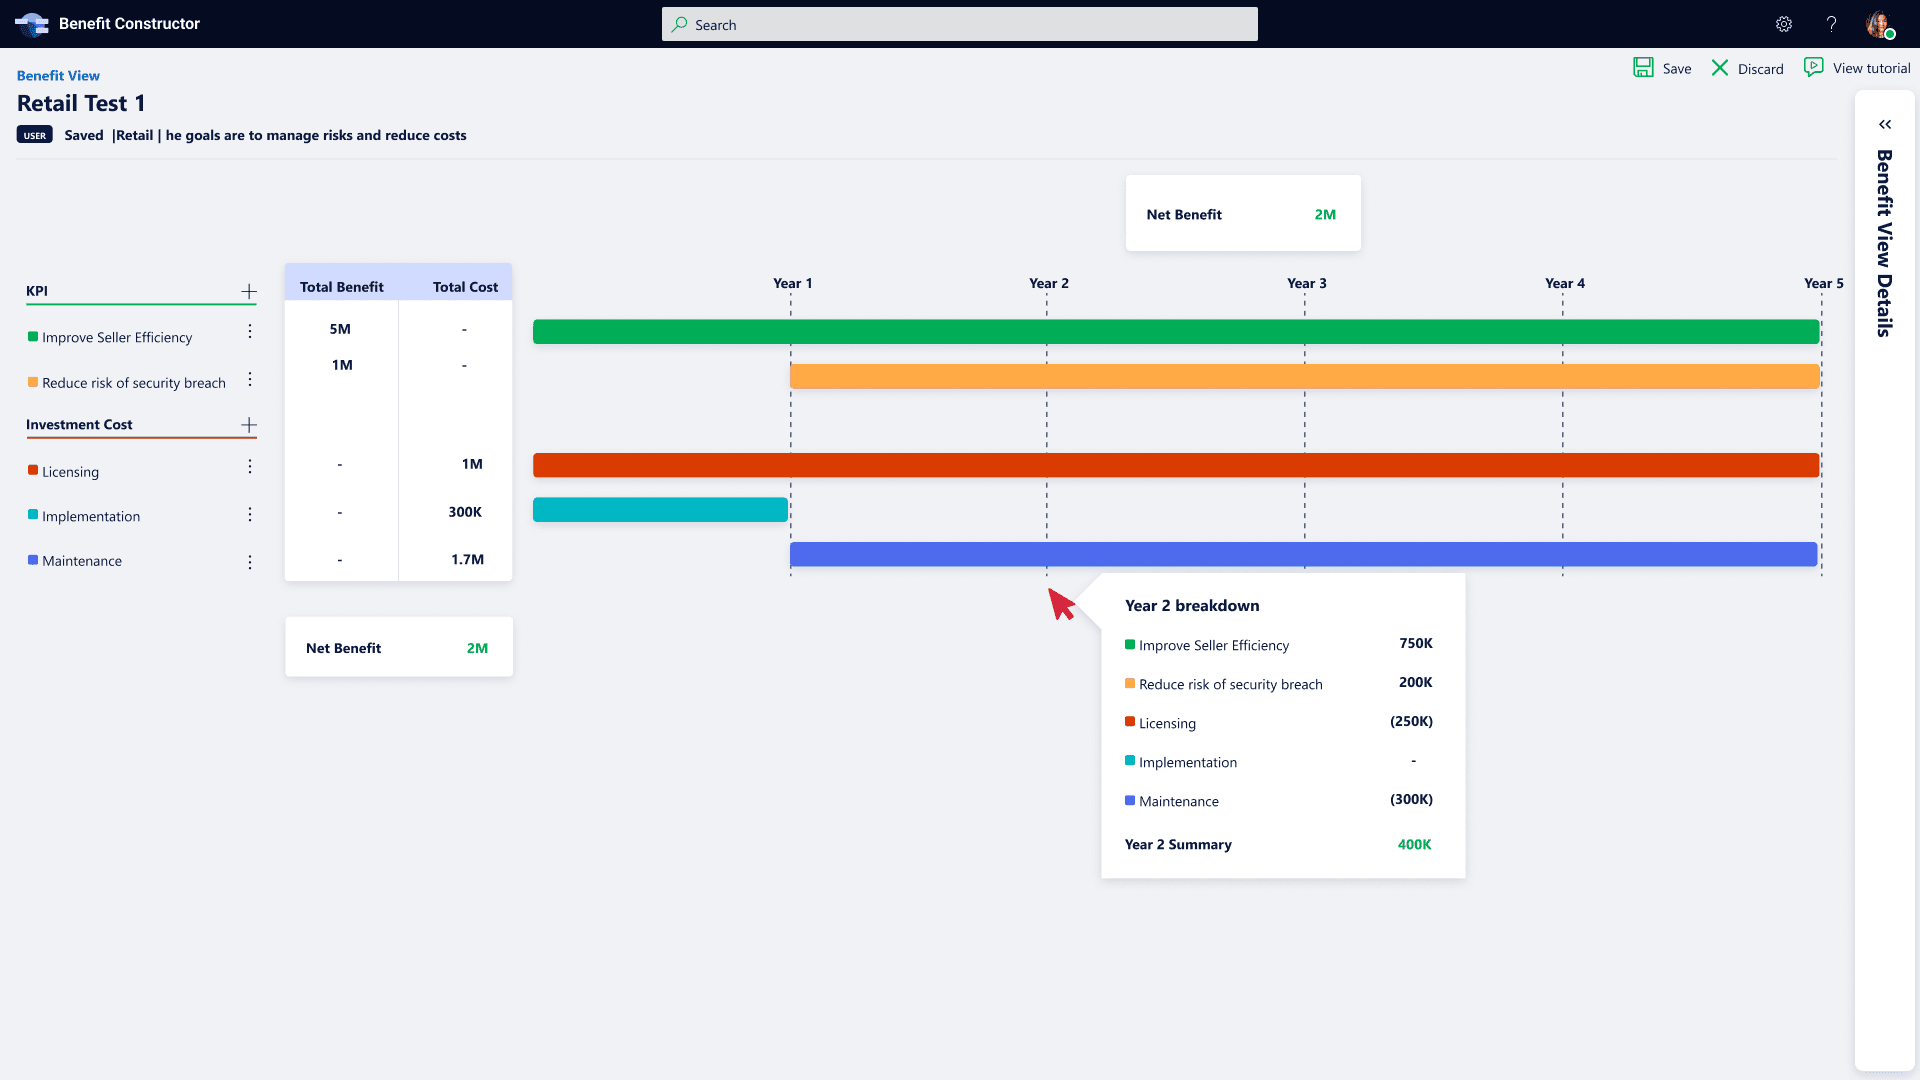
Task: Click the teal Implementation timeline bar
Action: [660, 510]
